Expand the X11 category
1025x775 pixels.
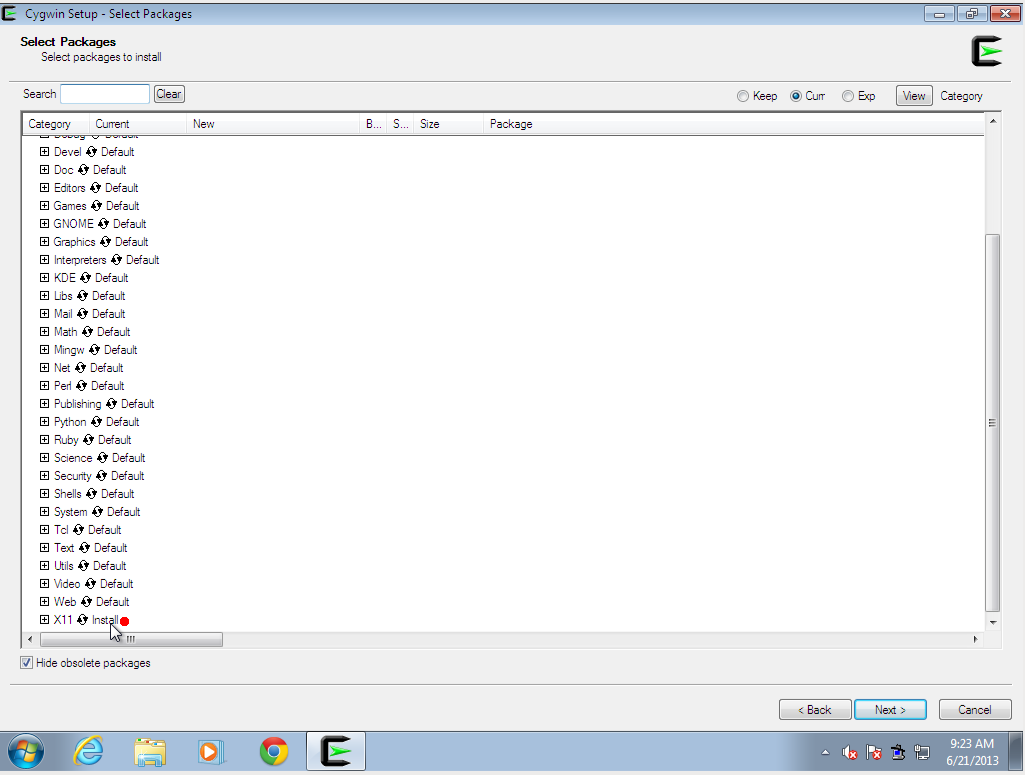(44, 619)
